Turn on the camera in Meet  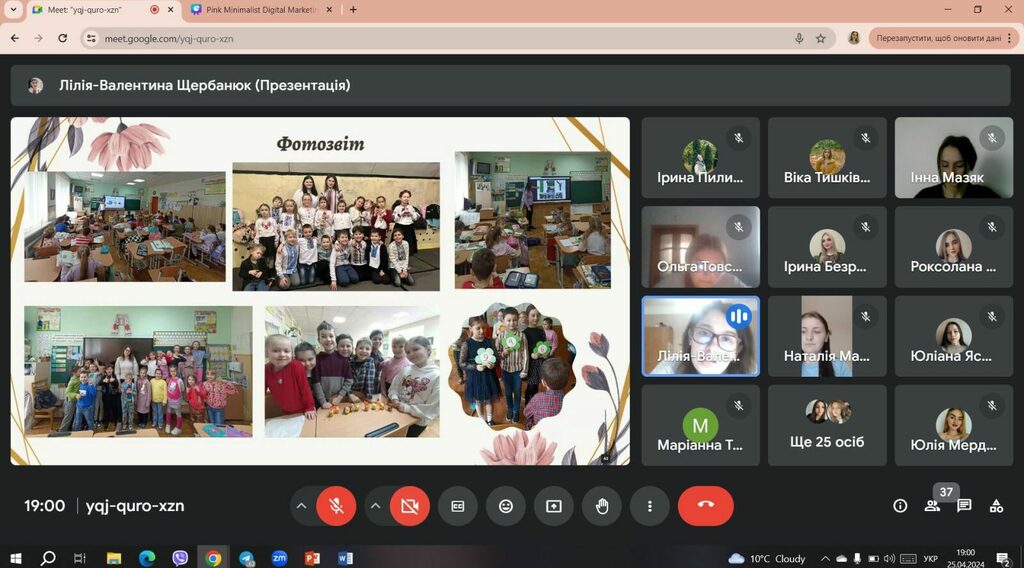[x=409, y=506]
